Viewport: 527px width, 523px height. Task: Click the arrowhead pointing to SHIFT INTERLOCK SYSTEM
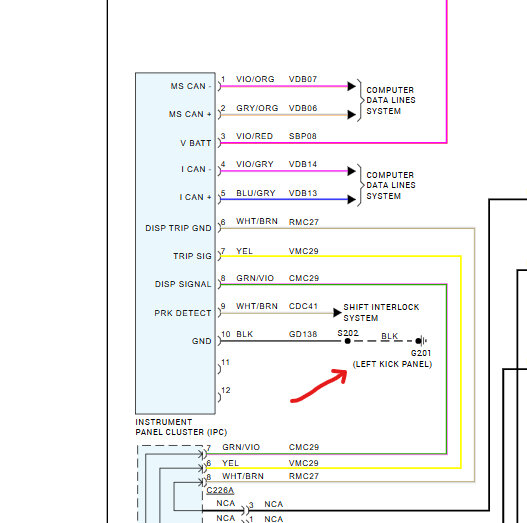pyautogui.click(x=337, y=313)
